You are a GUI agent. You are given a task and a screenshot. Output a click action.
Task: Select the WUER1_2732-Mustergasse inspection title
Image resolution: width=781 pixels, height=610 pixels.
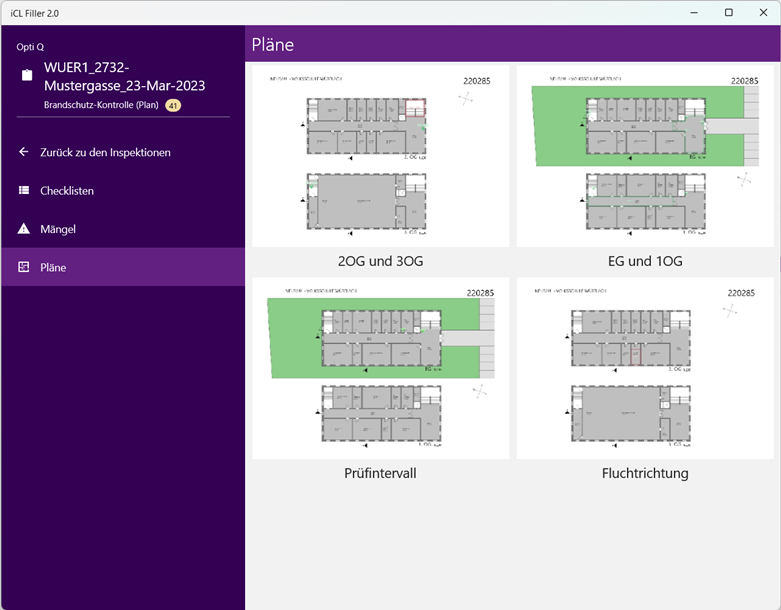pyautogui.click(x=124, y=77)
